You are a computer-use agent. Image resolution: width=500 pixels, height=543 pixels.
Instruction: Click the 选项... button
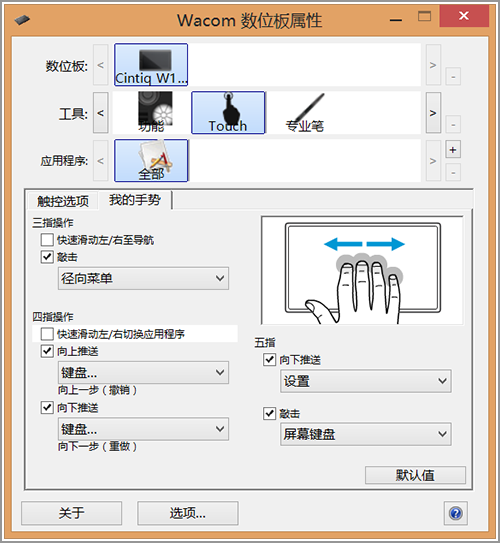pos(188,513)
